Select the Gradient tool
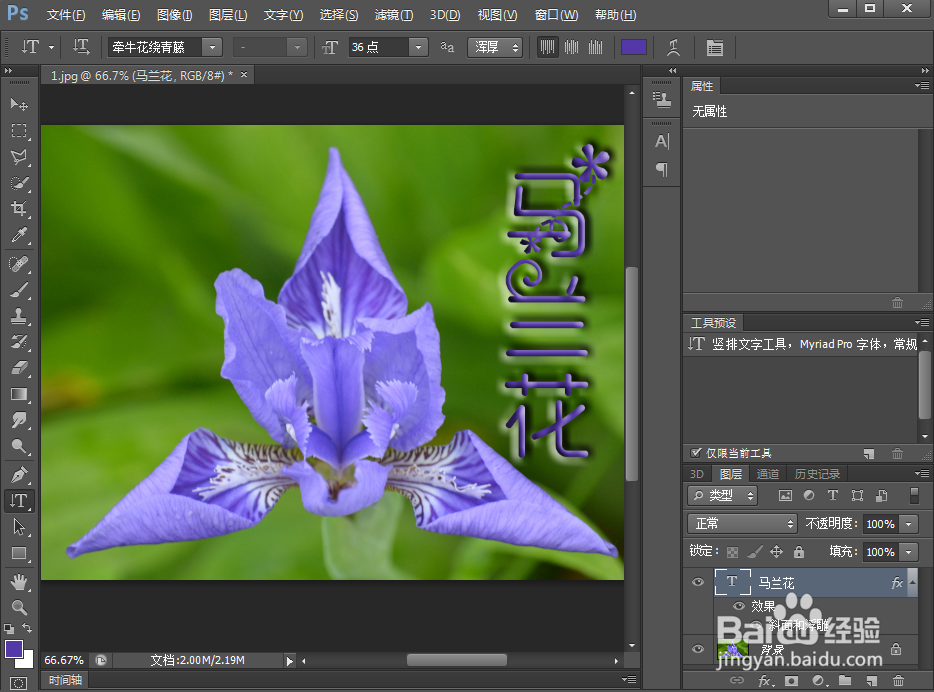The height and width of the screenshot is (692, 934). coord(19,394)
